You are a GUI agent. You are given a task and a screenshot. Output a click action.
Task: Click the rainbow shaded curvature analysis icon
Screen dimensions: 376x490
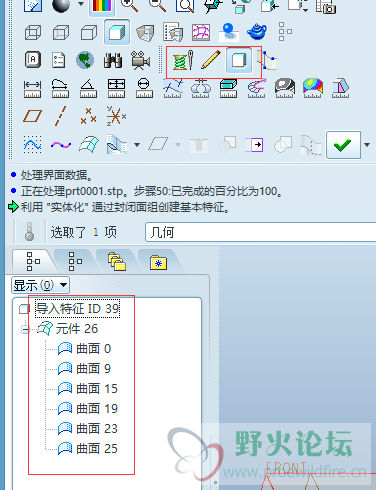313,88
